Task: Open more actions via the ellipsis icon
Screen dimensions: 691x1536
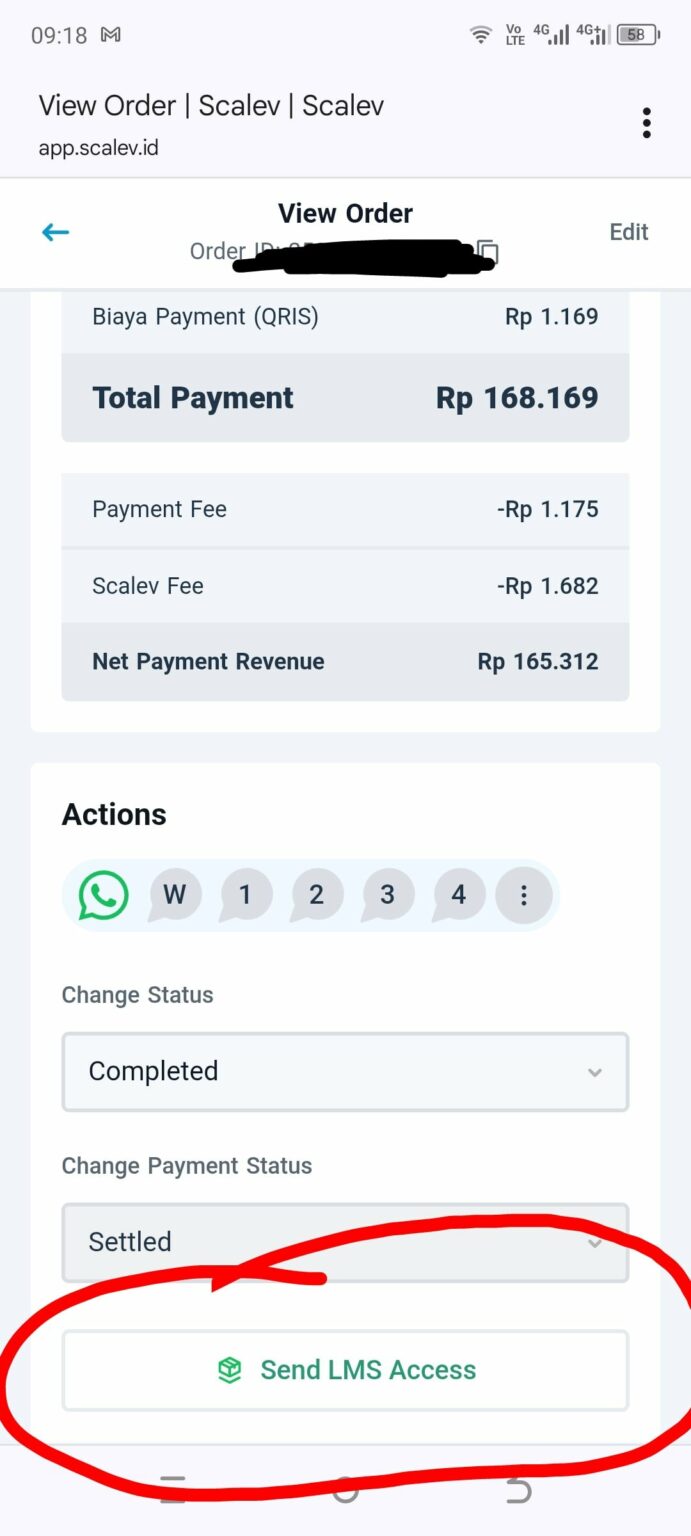Action: [x=524, y=895]
